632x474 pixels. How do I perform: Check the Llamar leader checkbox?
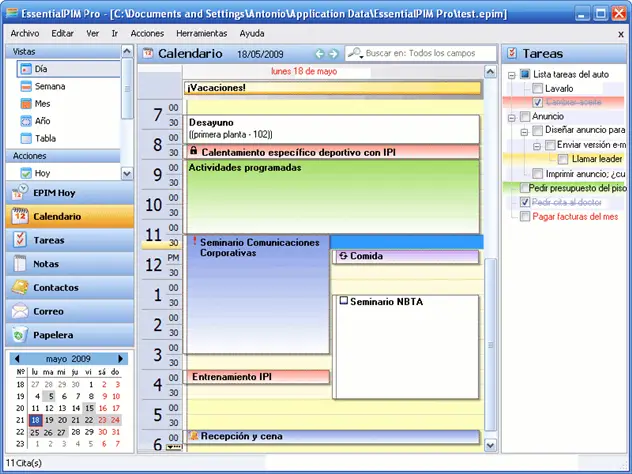pyautogui.click(x=563, y=159)
